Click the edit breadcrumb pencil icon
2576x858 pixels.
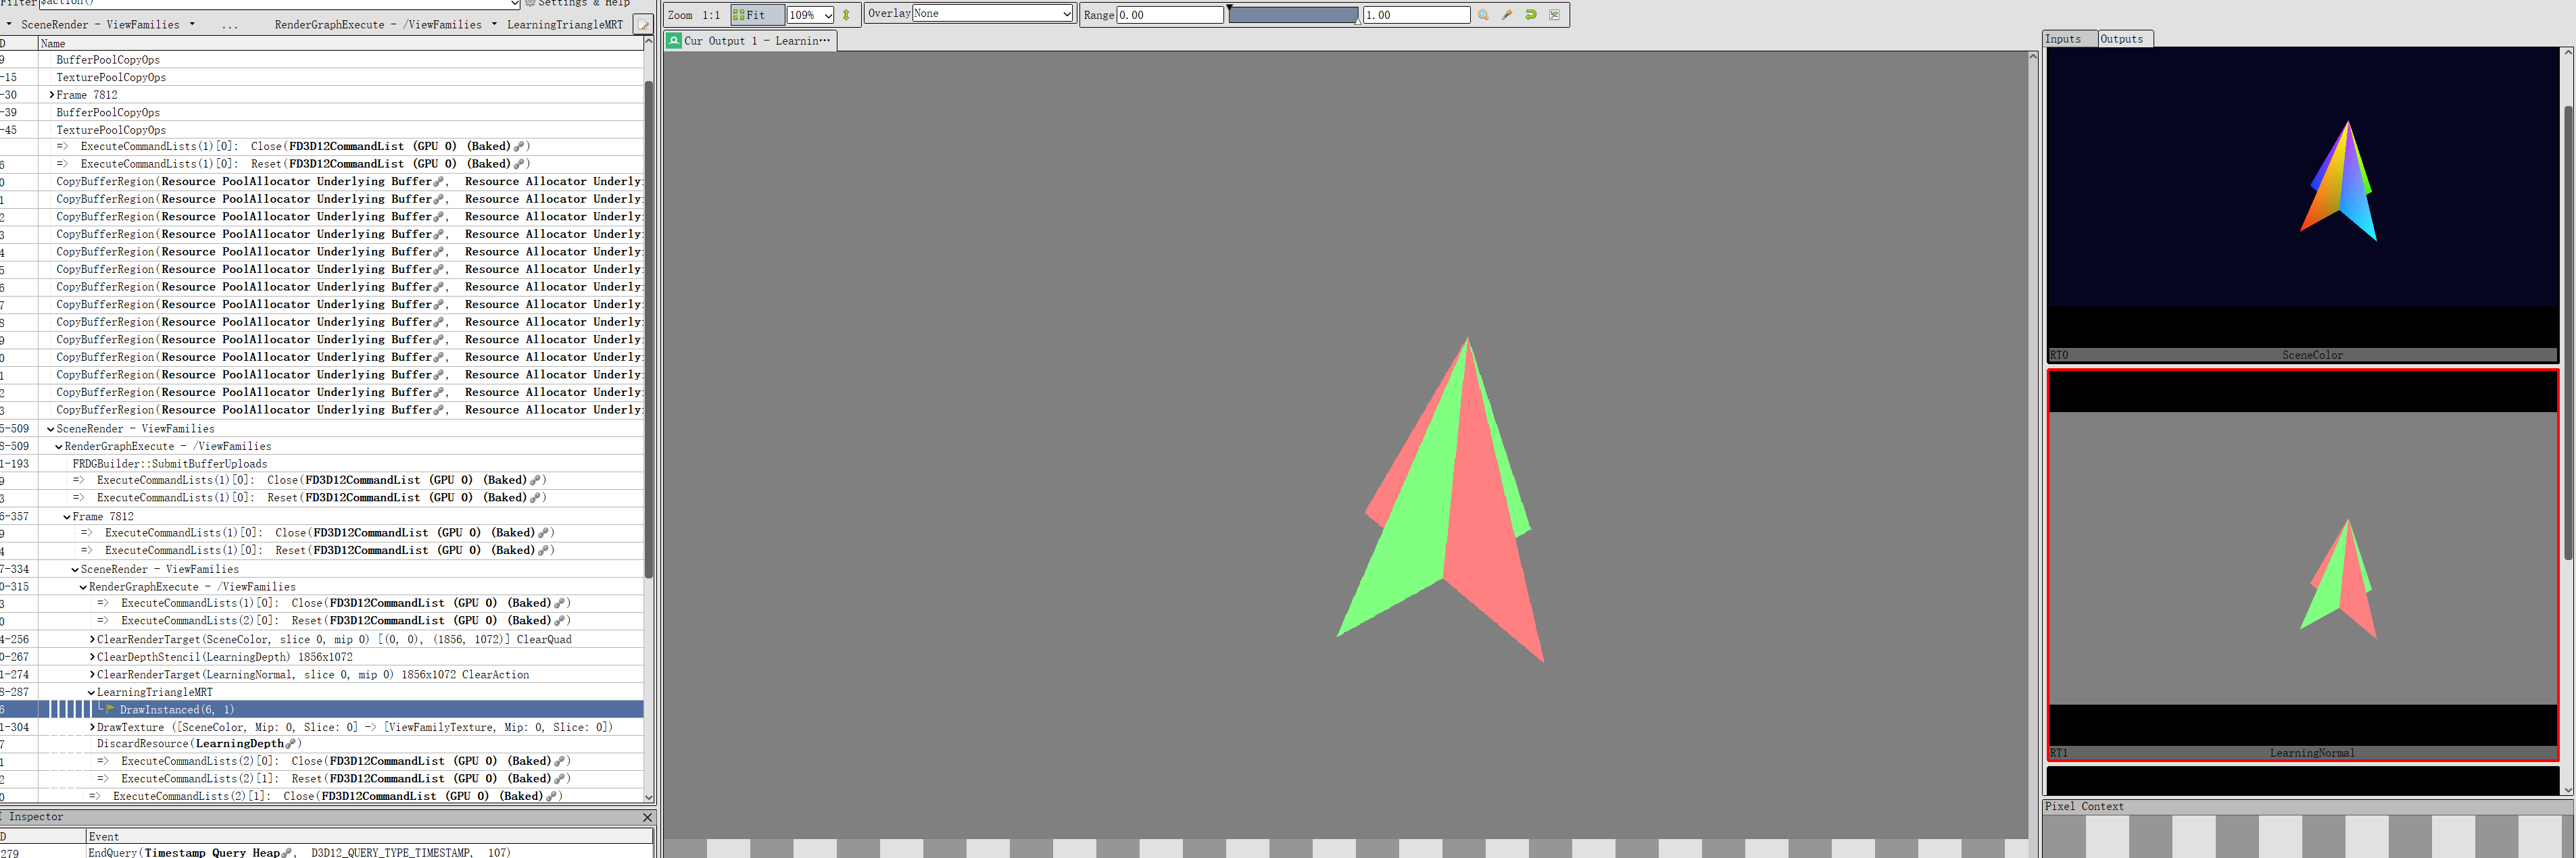[644, 25]
